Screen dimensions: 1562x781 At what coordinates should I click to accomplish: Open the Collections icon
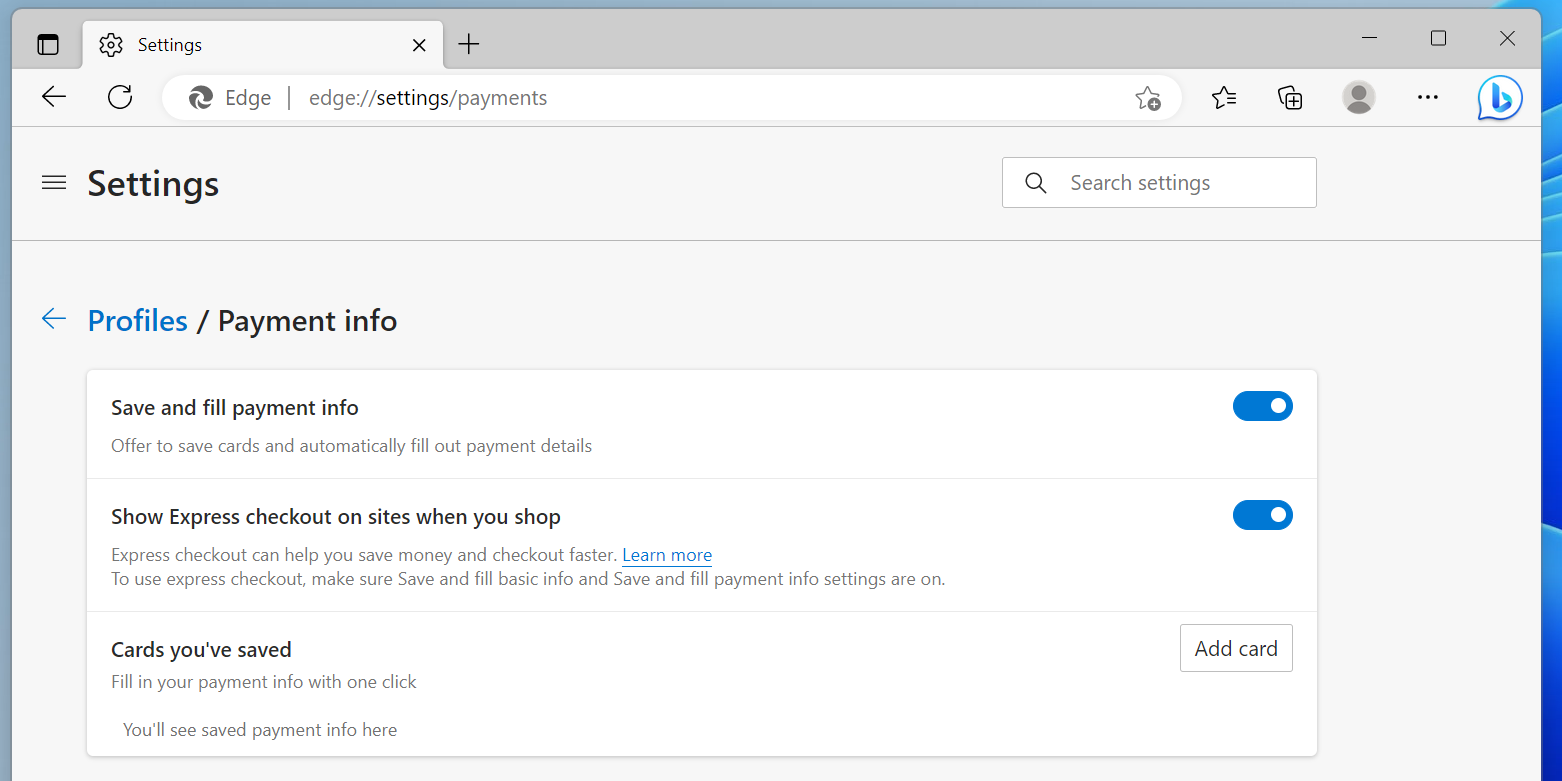point(1291,97)
